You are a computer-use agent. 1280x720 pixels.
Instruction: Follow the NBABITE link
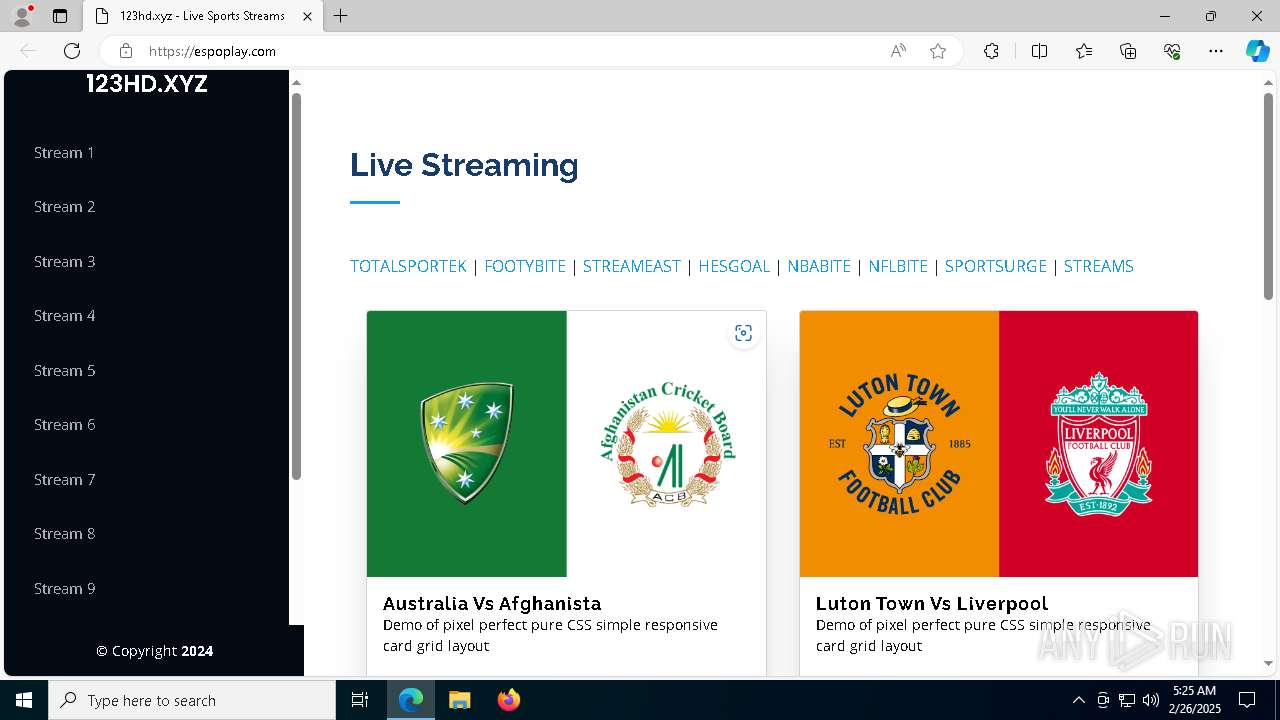tap(819, 266)
